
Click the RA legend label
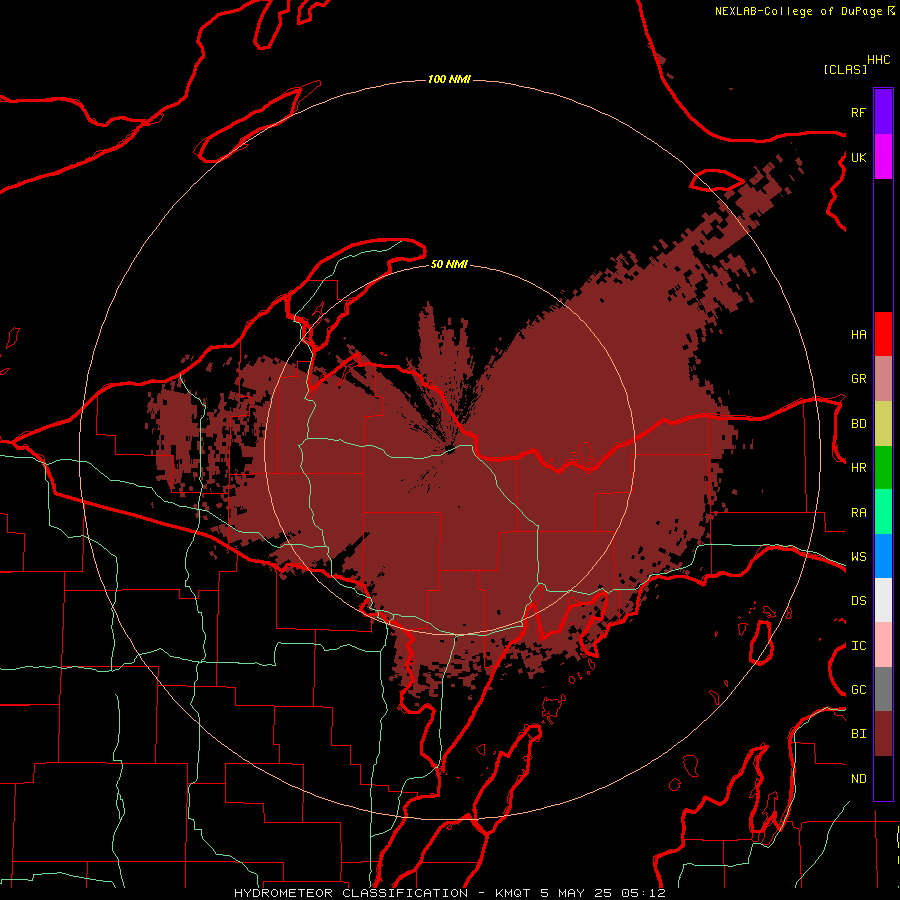pos(859,513)
